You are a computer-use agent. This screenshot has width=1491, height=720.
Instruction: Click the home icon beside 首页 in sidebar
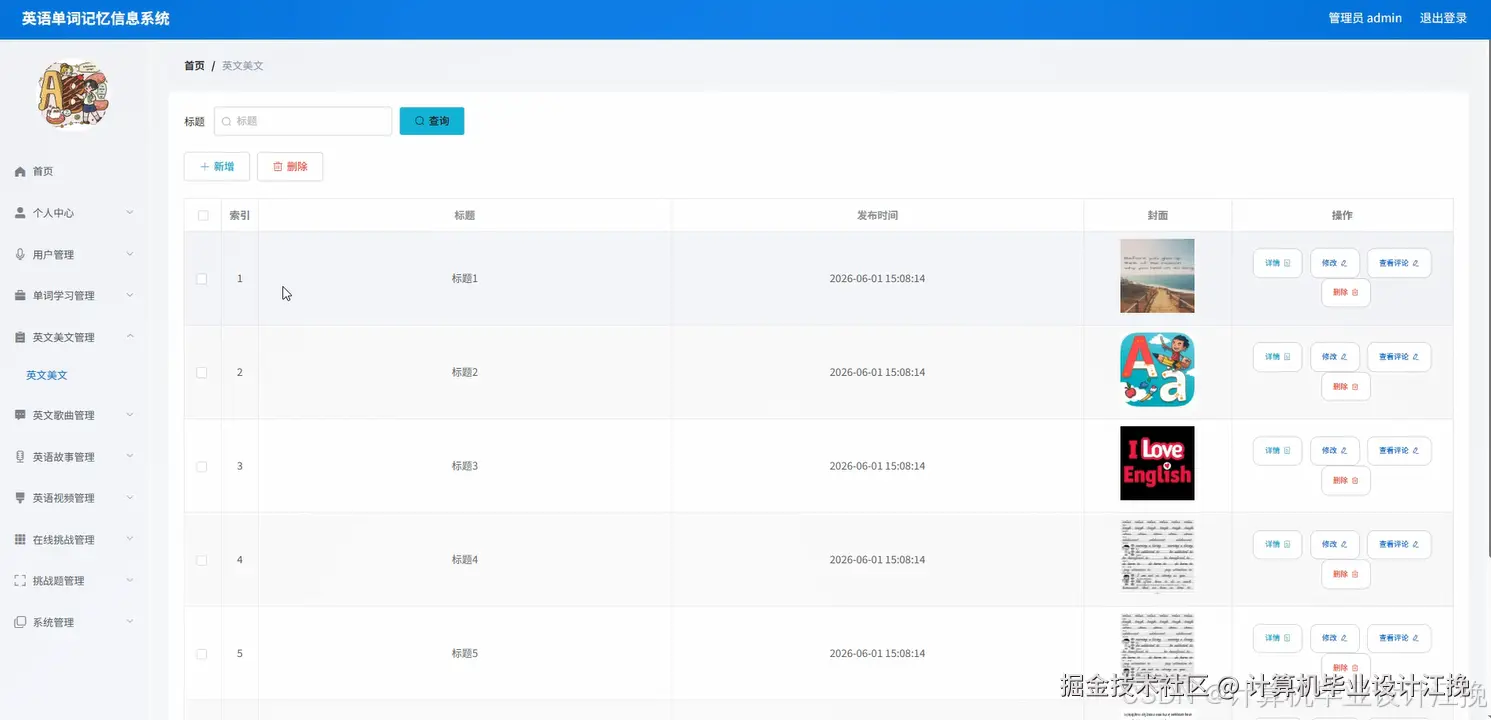pyautogui.click(x=20, y=172)
